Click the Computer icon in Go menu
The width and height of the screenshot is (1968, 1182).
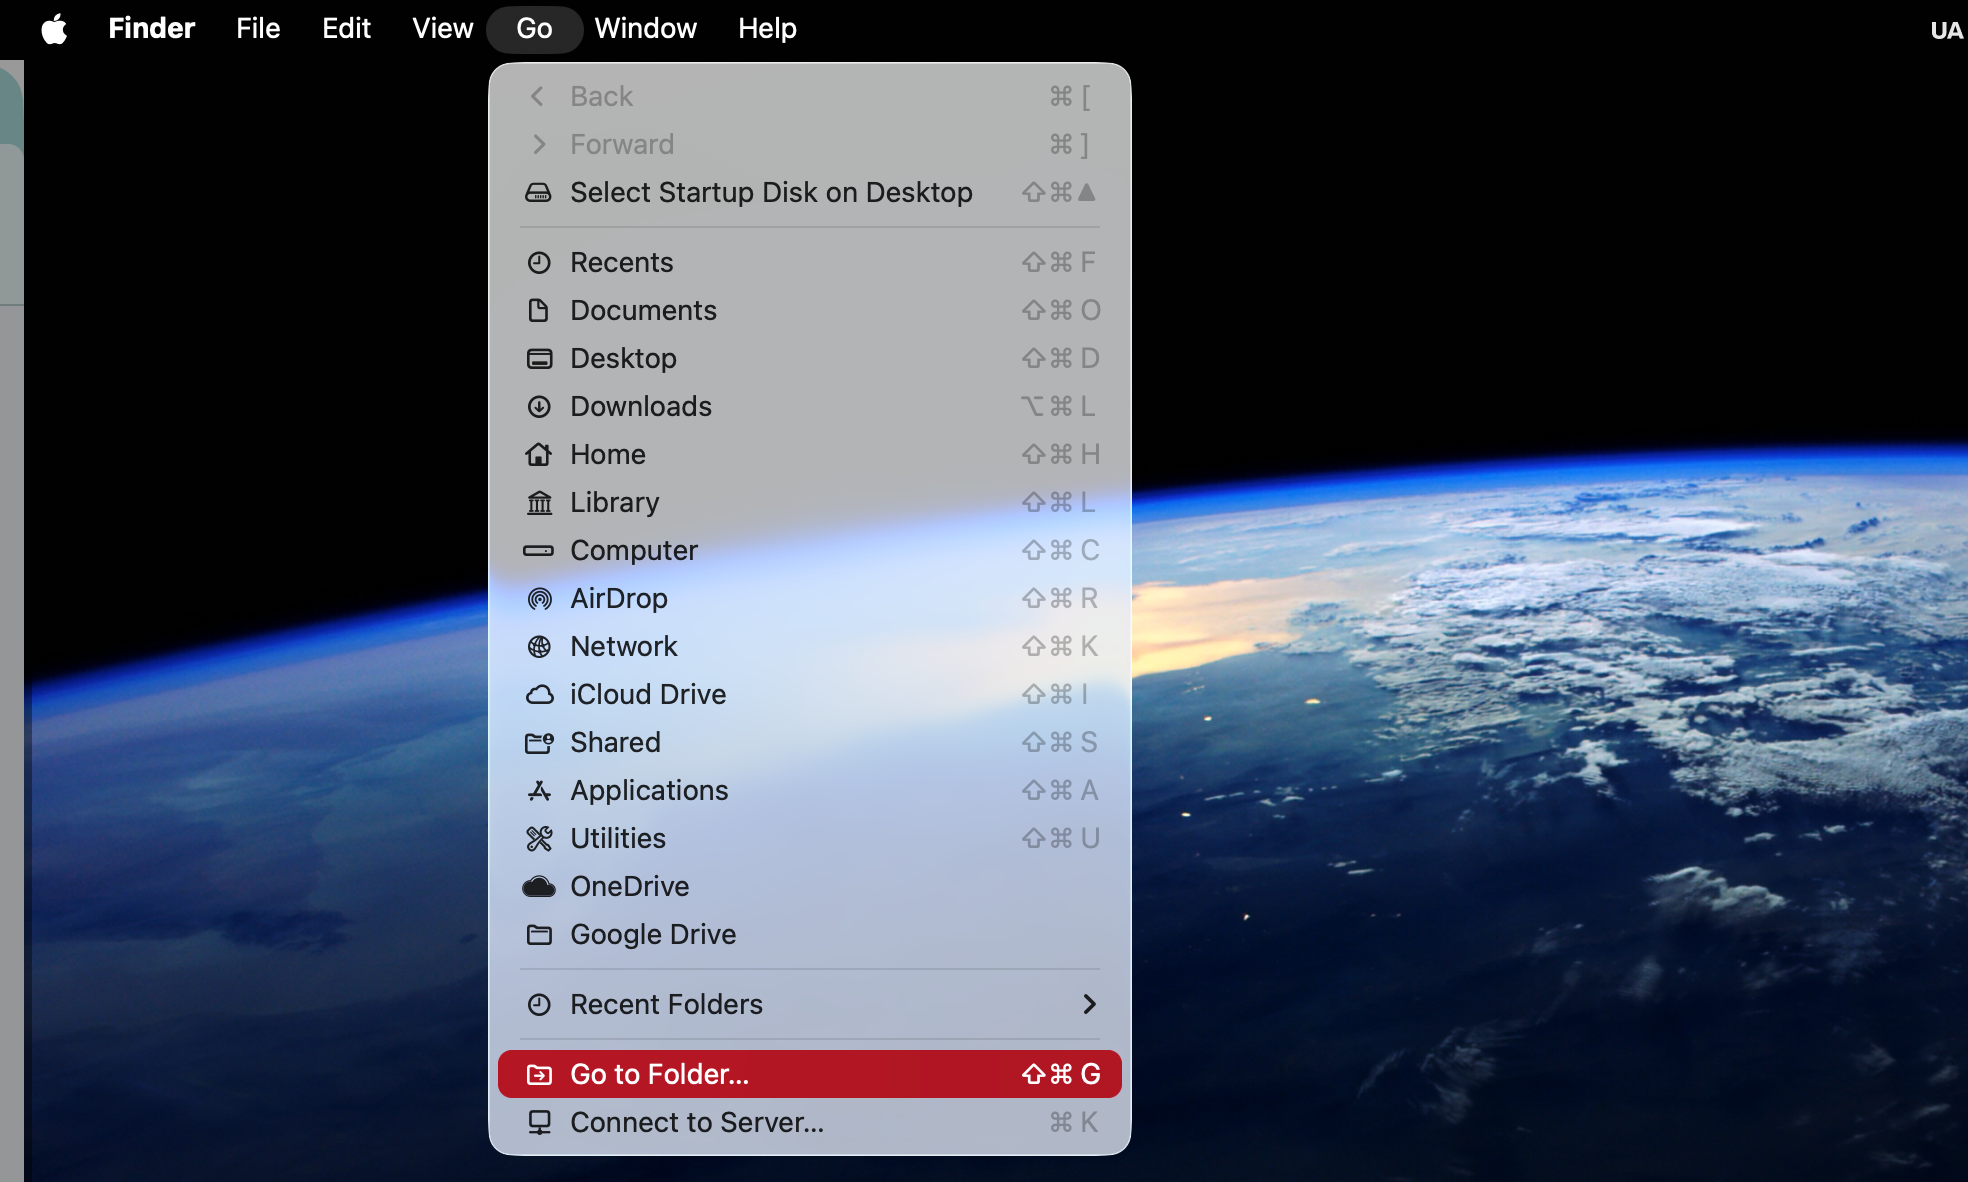[539, 550]
